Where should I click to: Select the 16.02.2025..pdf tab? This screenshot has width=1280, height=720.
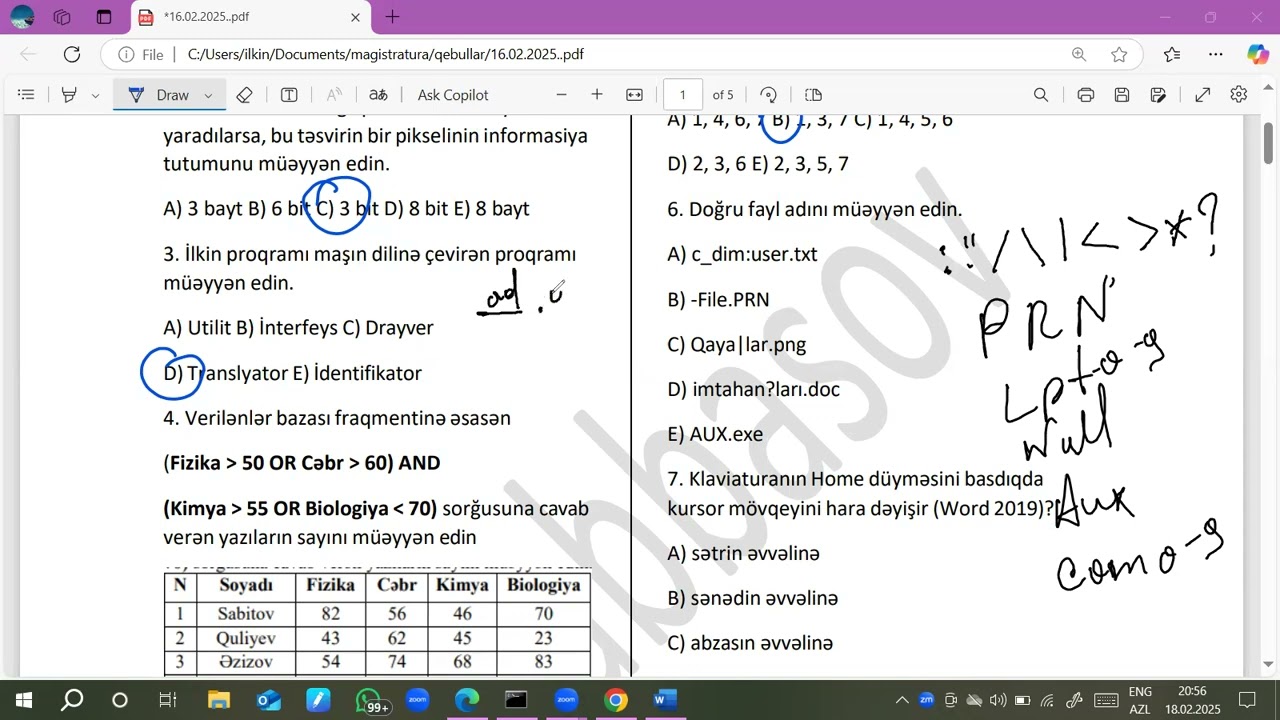tap(250, 17)
